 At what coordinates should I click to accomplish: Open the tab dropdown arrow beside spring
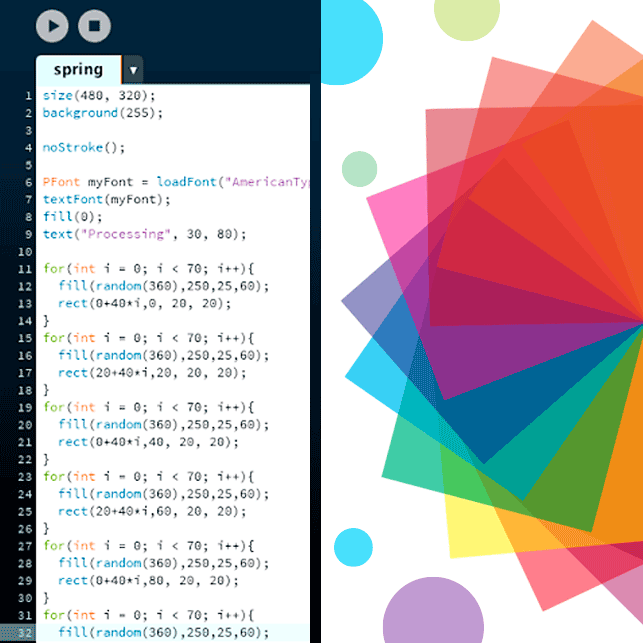133,70
